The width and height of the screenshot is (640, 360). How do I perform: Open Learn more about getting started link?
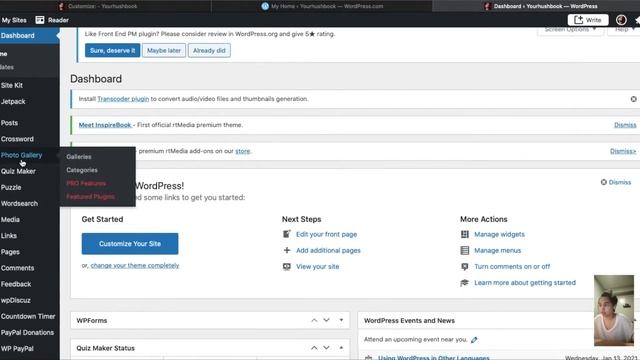click(x=525, y=282)
